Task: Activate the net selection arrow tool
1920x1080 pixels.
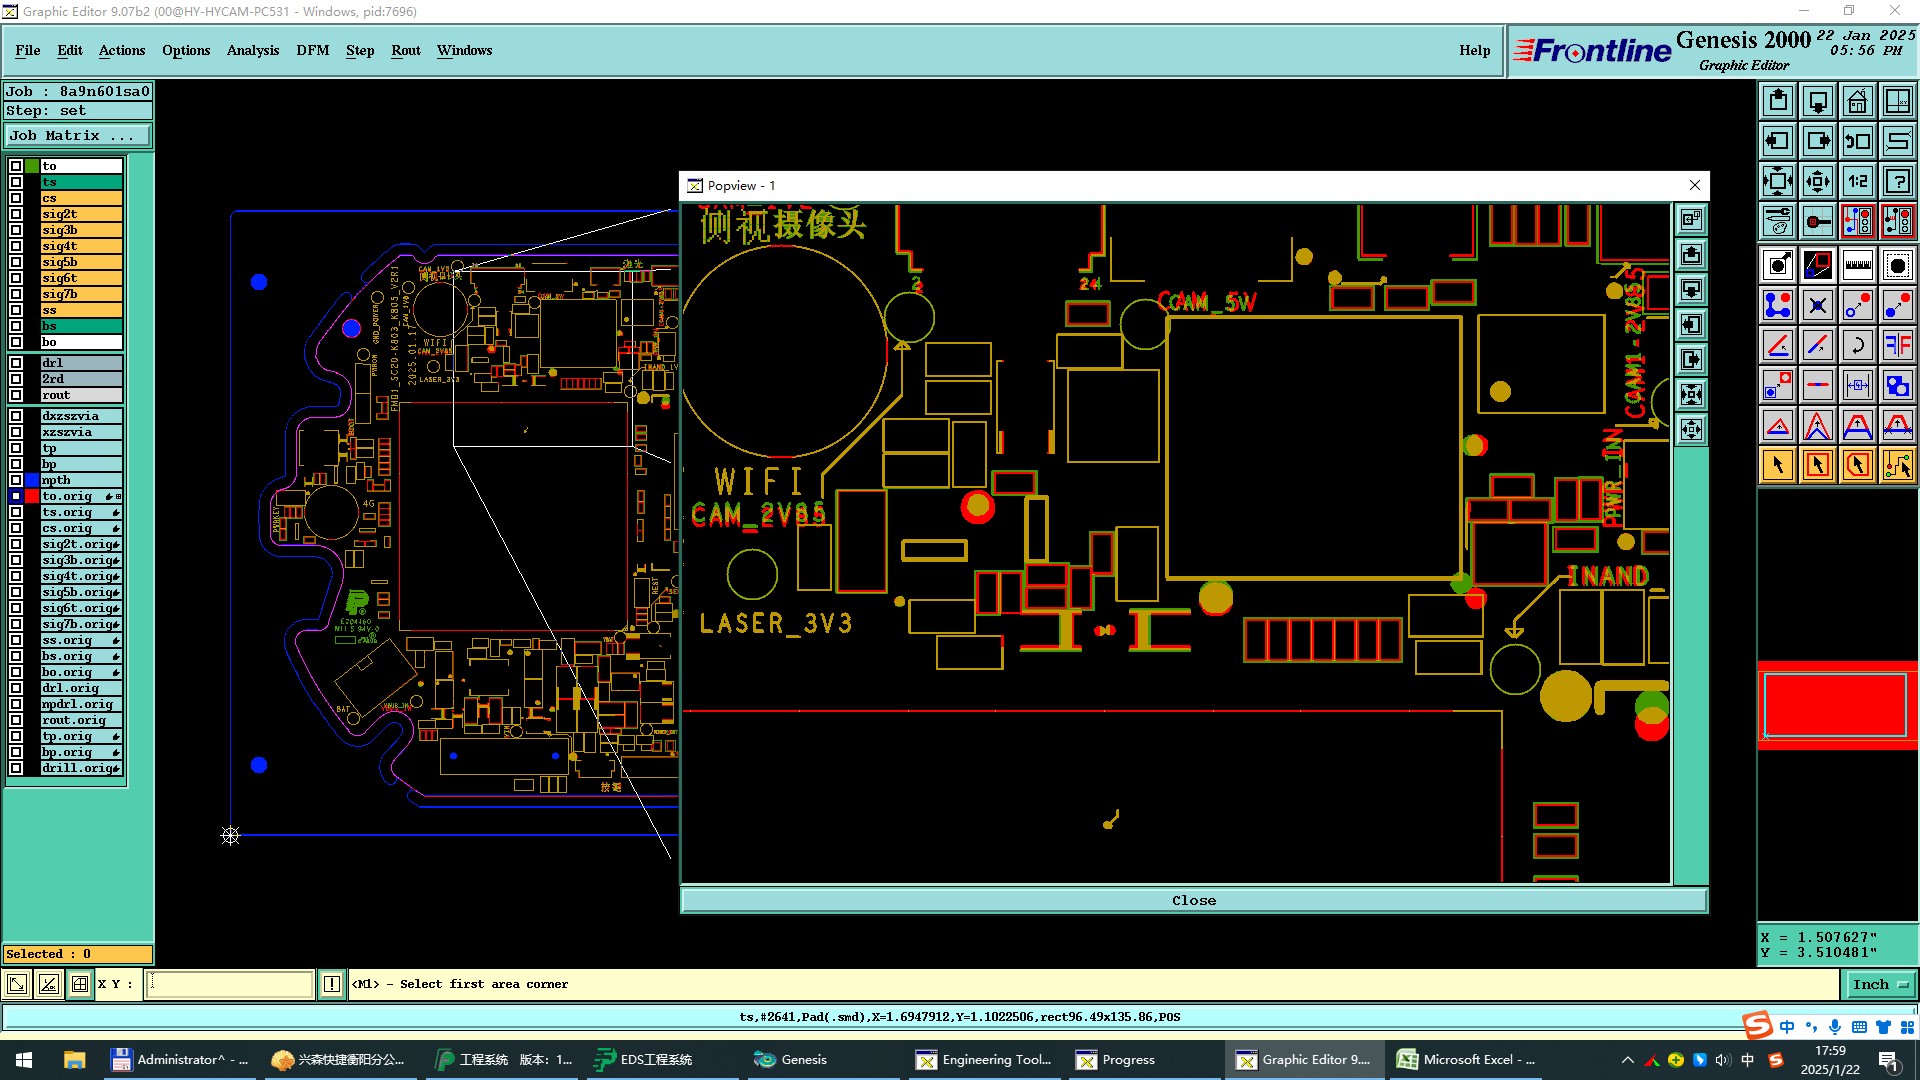Action: tap(1897, 465)
